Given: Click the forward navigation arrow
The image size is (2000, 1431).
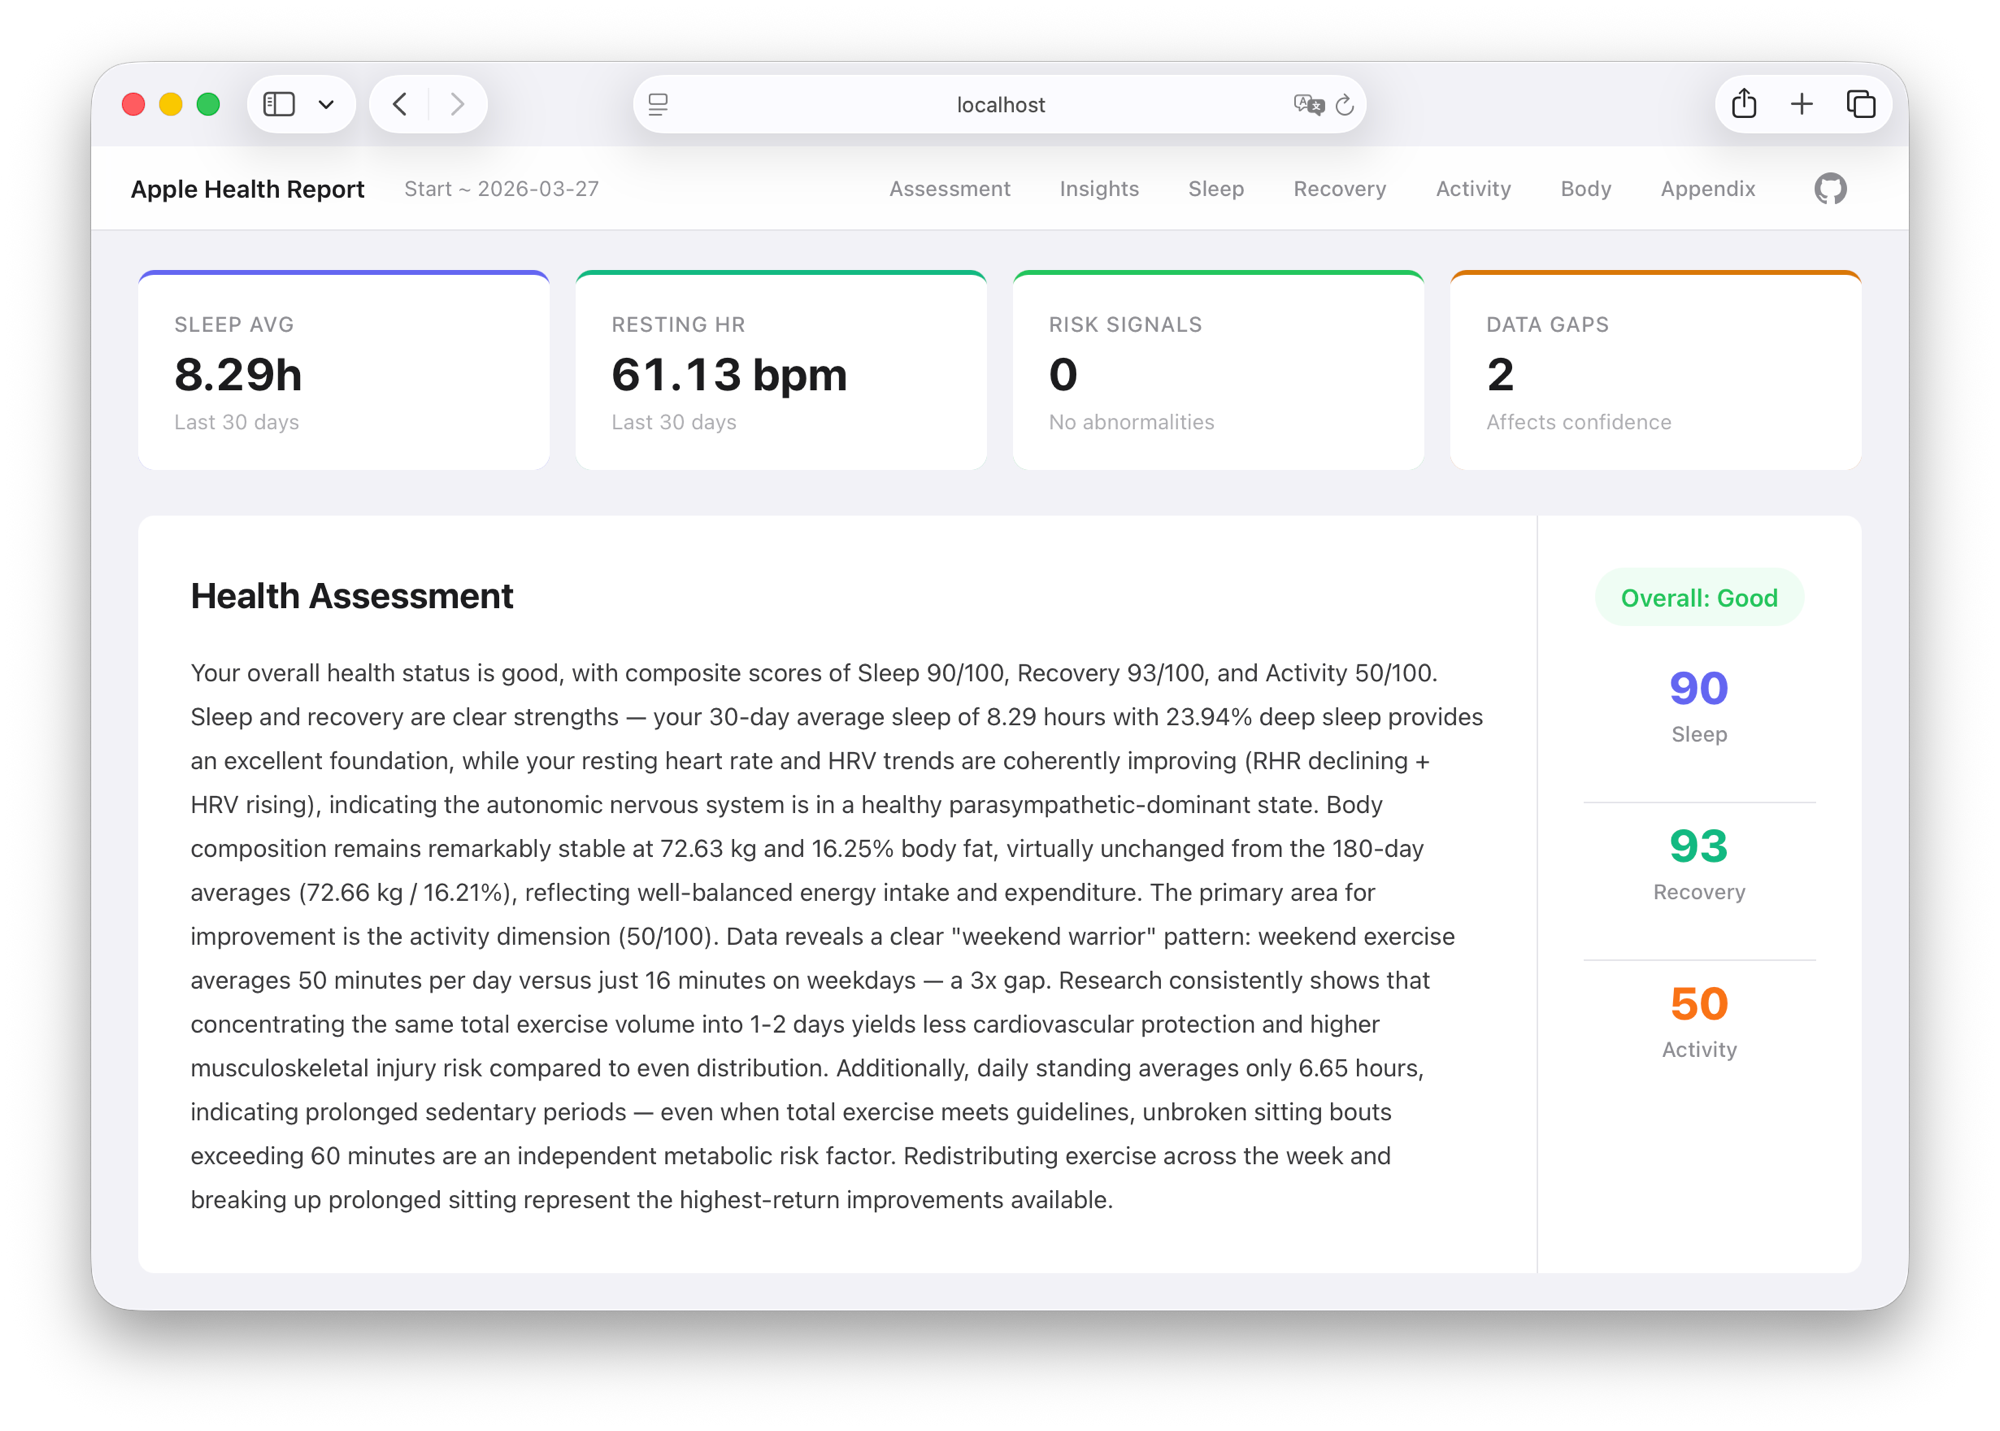Looking at the screenshot, I should [457, 103].
